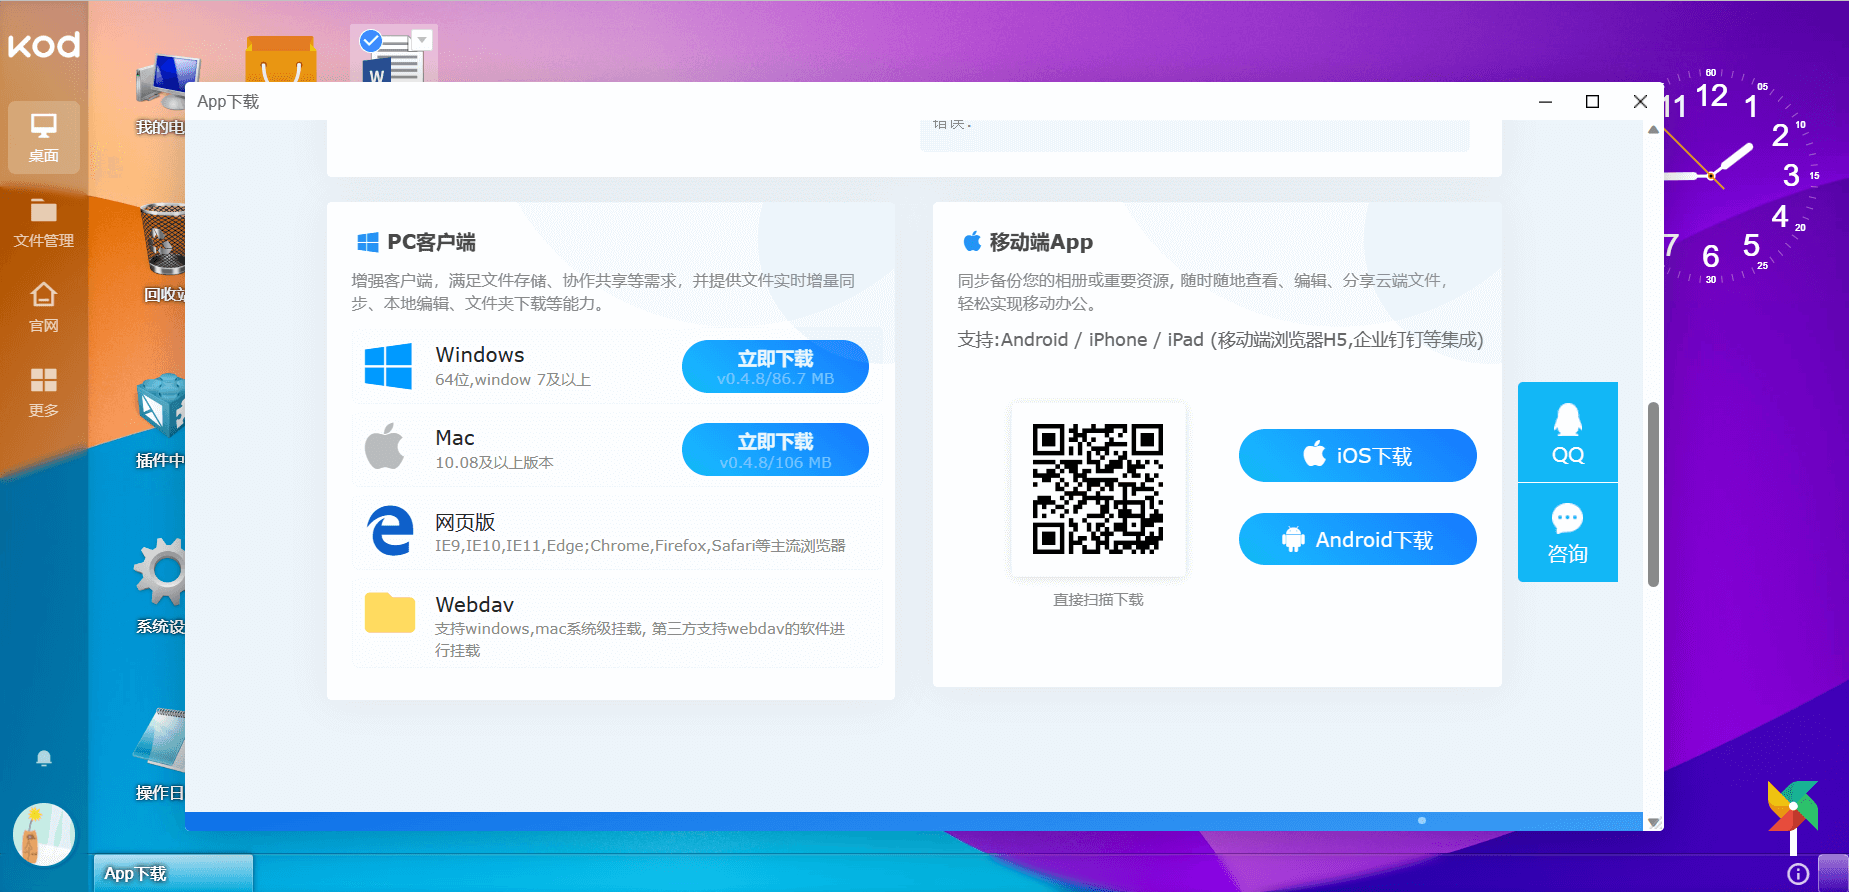Click the Apple logo in Mac row

pos(385,446)
